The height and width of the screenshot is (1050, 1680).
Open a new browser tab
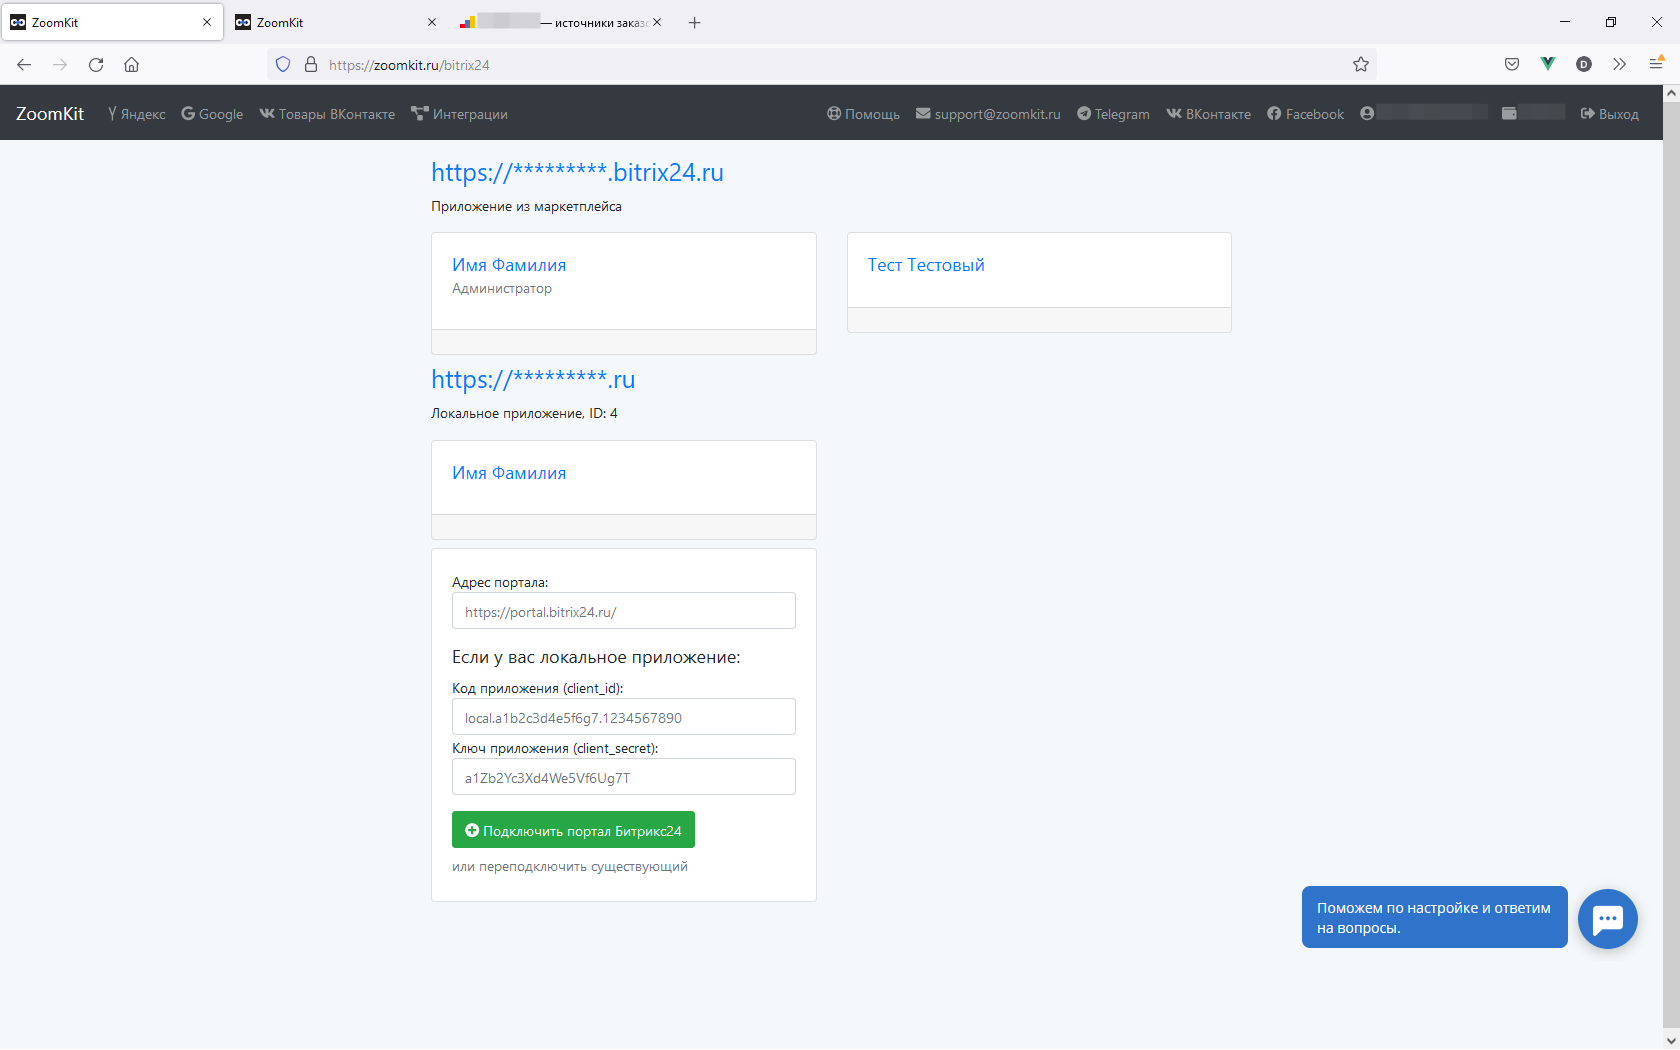695,22
